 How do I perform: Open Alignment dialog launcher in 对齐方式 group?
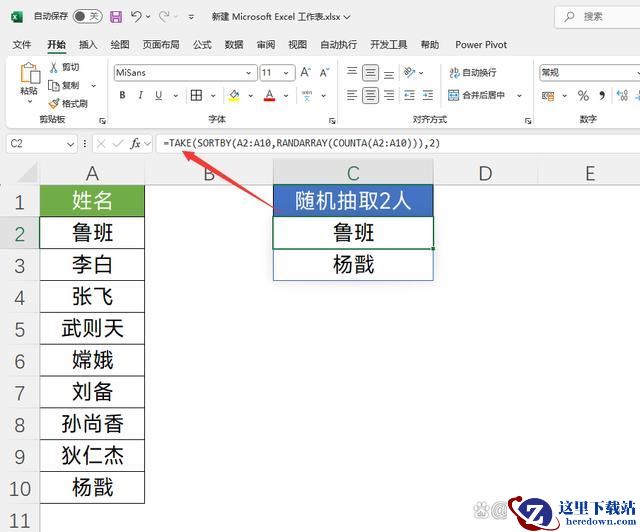pos(528,121)
